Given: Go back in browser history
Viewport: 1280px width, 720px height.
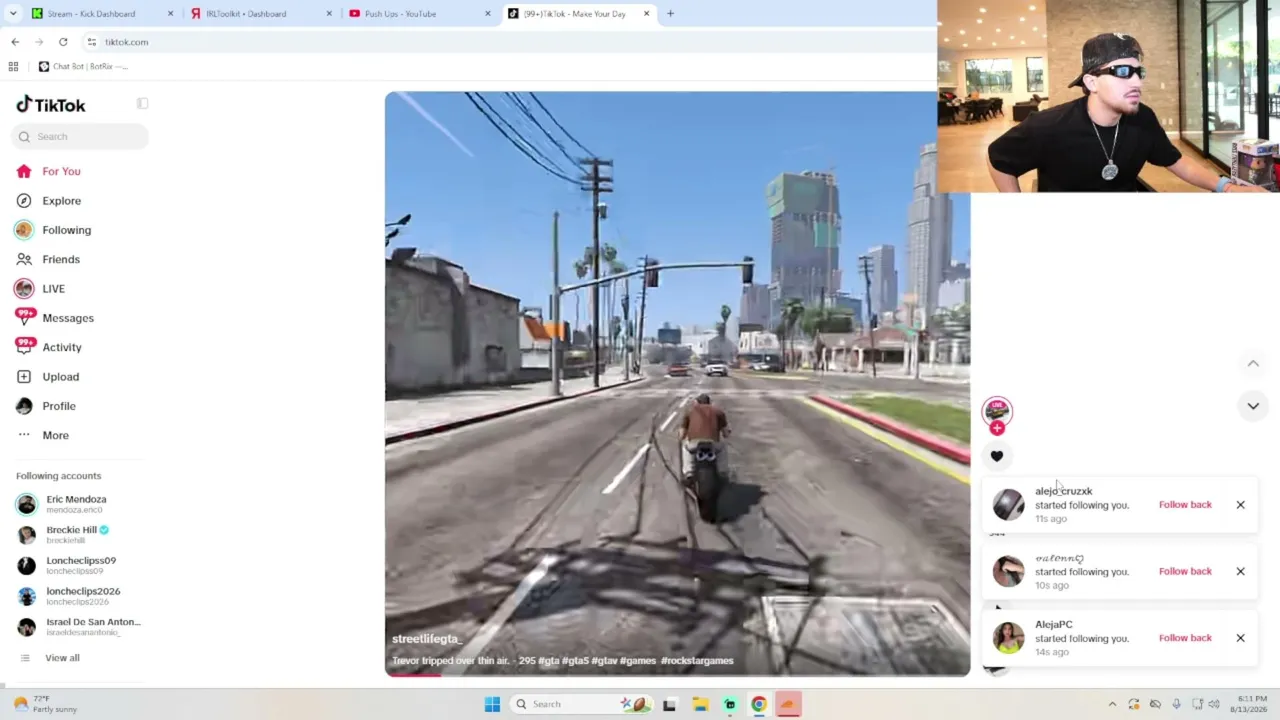Looking at the screenshot, I should tap(15, 42).
